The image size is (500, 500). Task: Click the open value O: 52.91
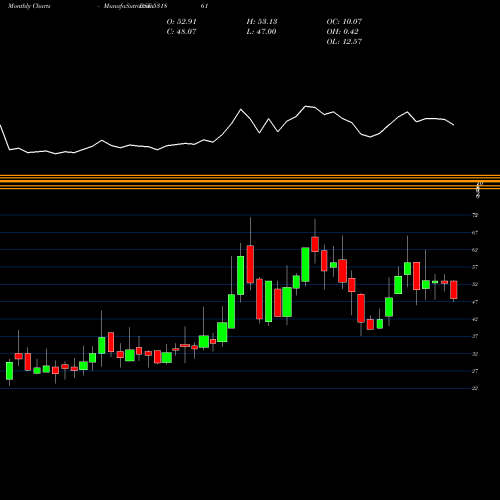click(x=182, y=22)
